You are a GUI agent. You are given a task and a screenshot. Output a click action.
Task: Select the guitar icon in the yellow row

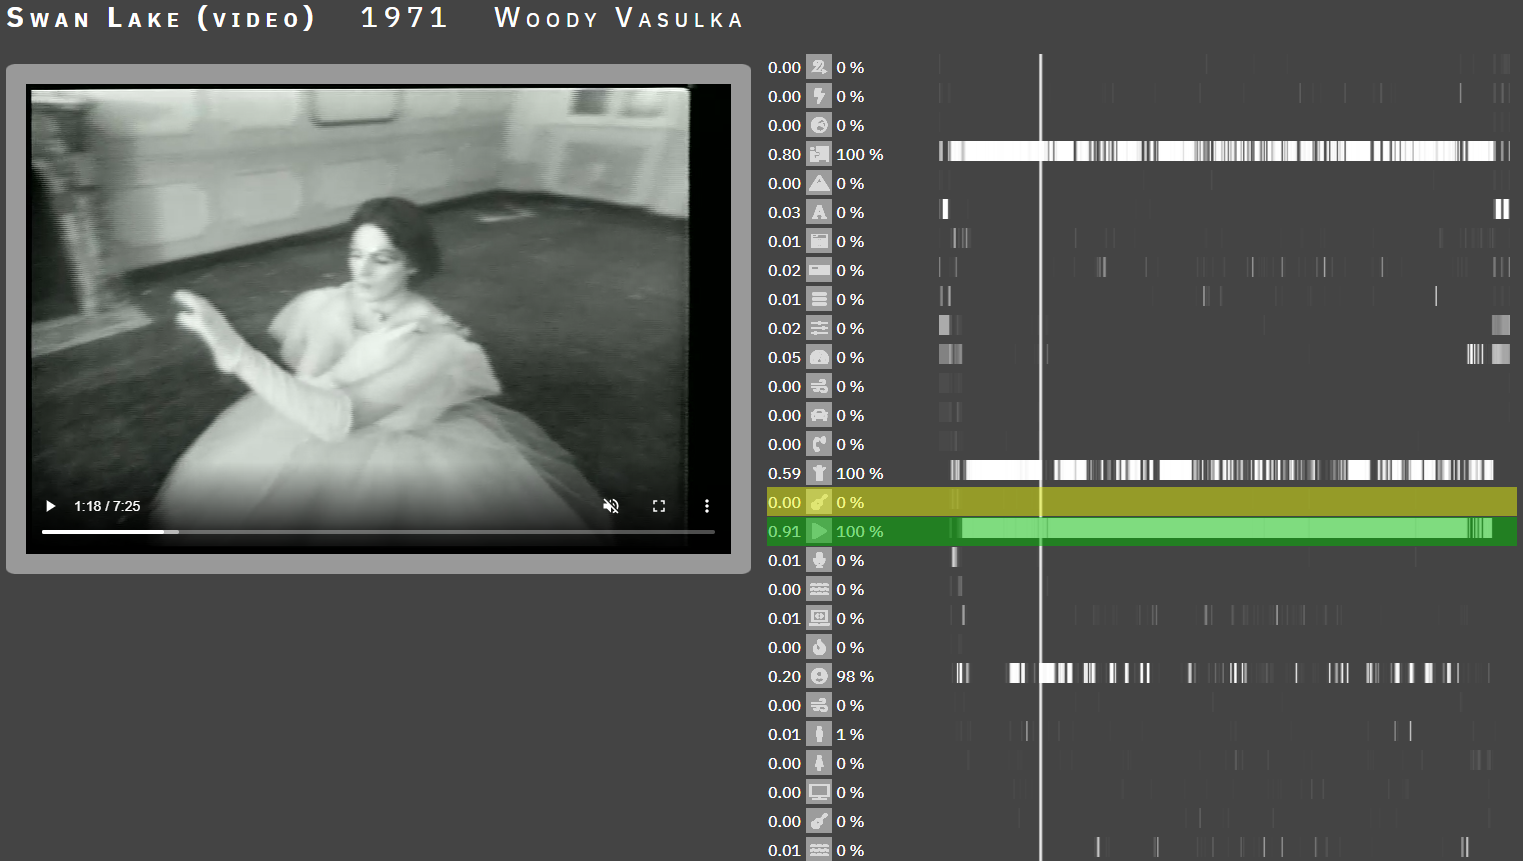(819, 502)
